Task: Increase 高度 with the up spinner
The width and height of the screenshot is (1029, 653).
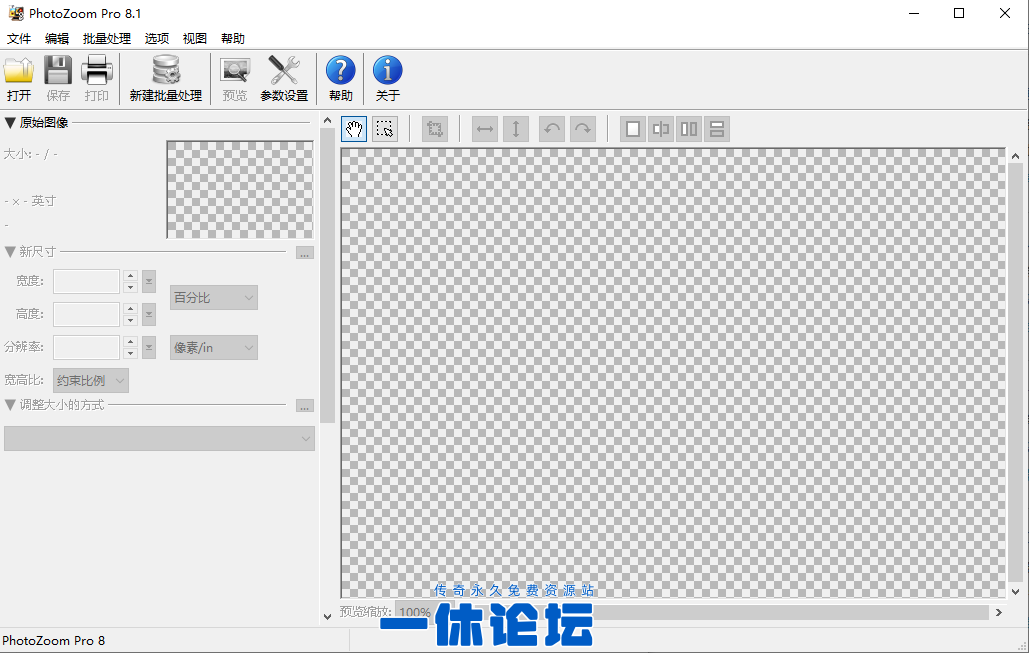Action: pyautogui.click(x=131, y=308)
